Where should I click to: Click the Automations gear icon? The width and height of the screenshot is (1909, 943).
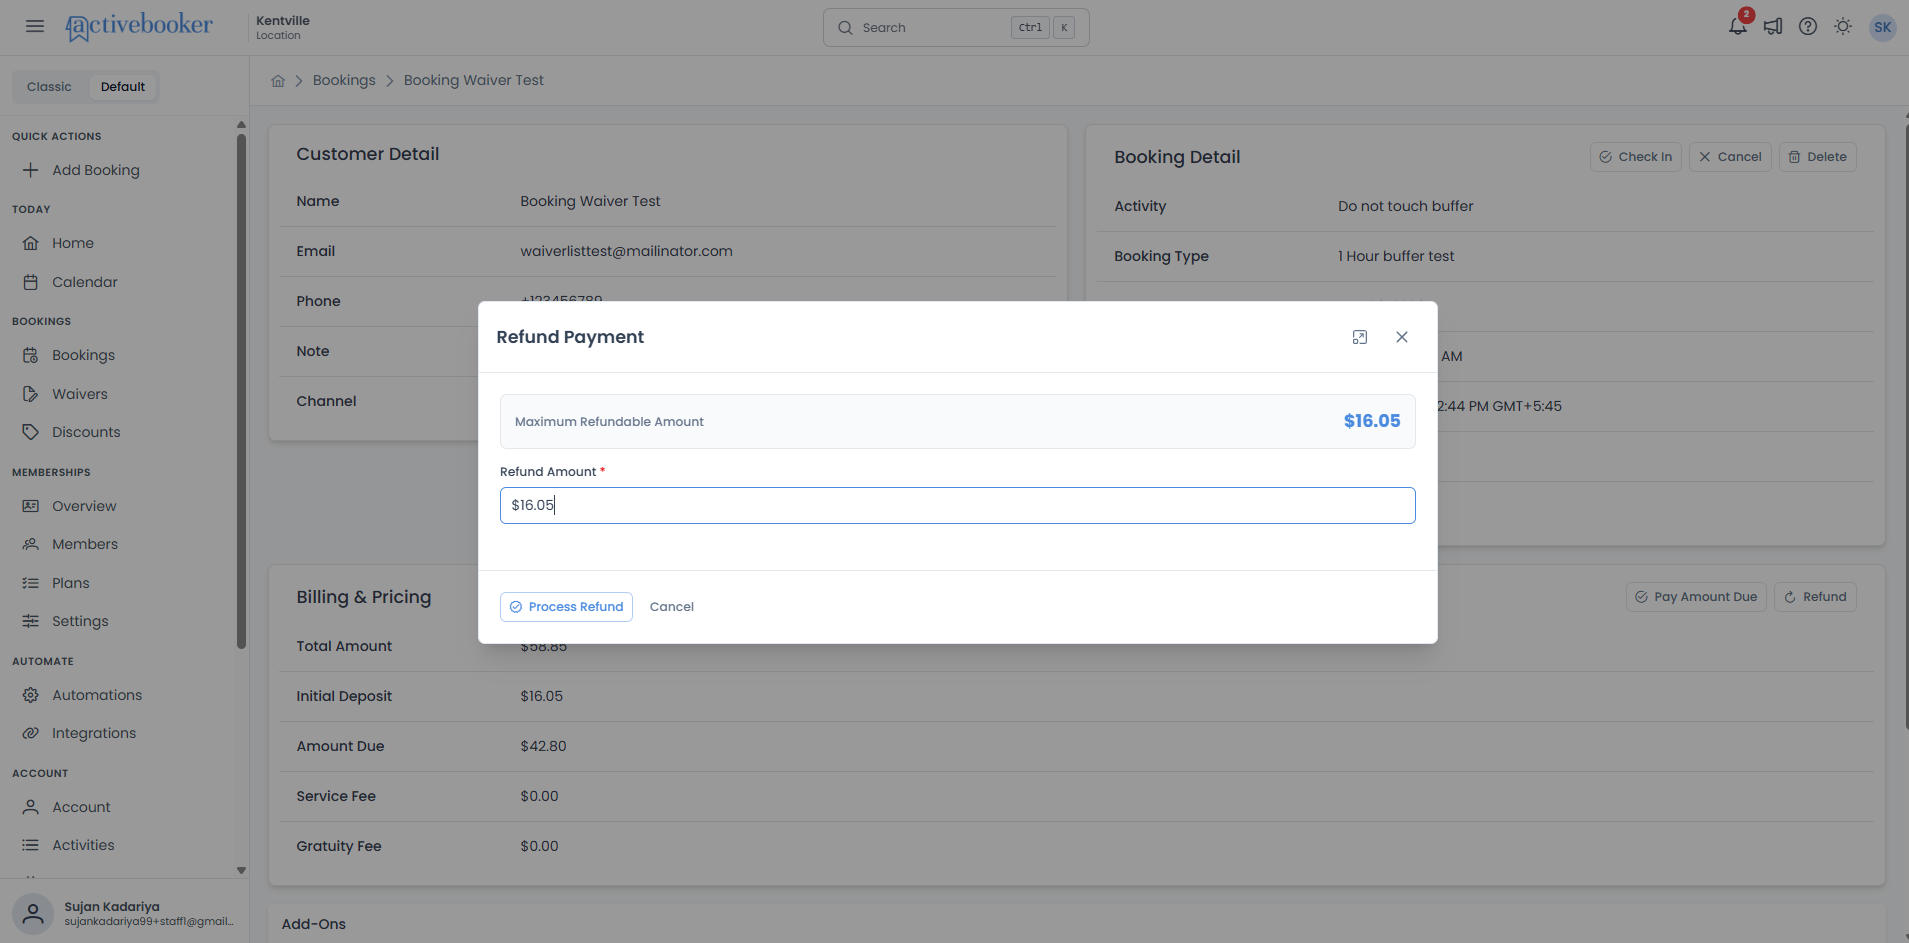[x=31, y=695]
